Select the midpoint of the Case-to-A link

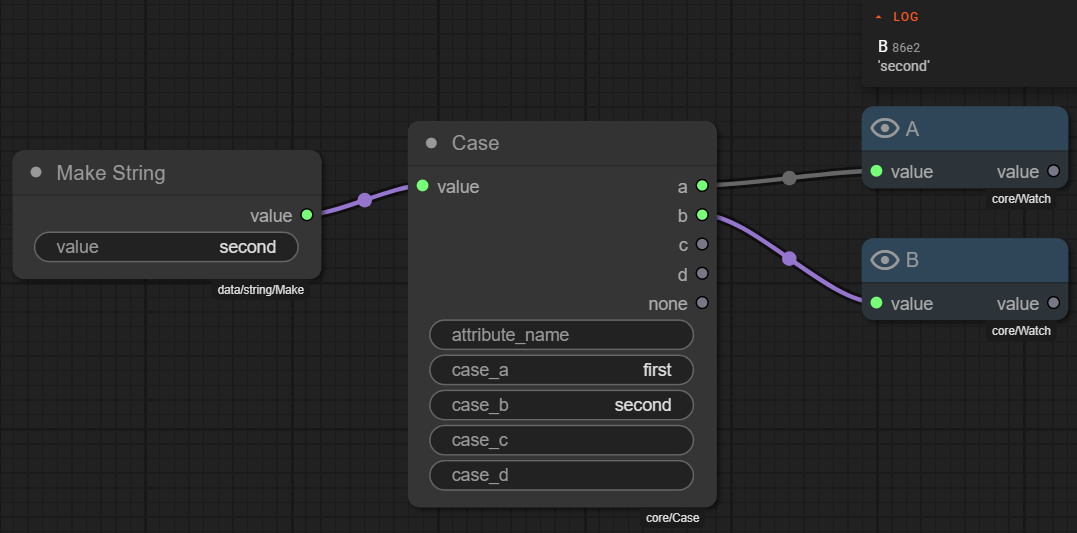[x=789, y=178]
